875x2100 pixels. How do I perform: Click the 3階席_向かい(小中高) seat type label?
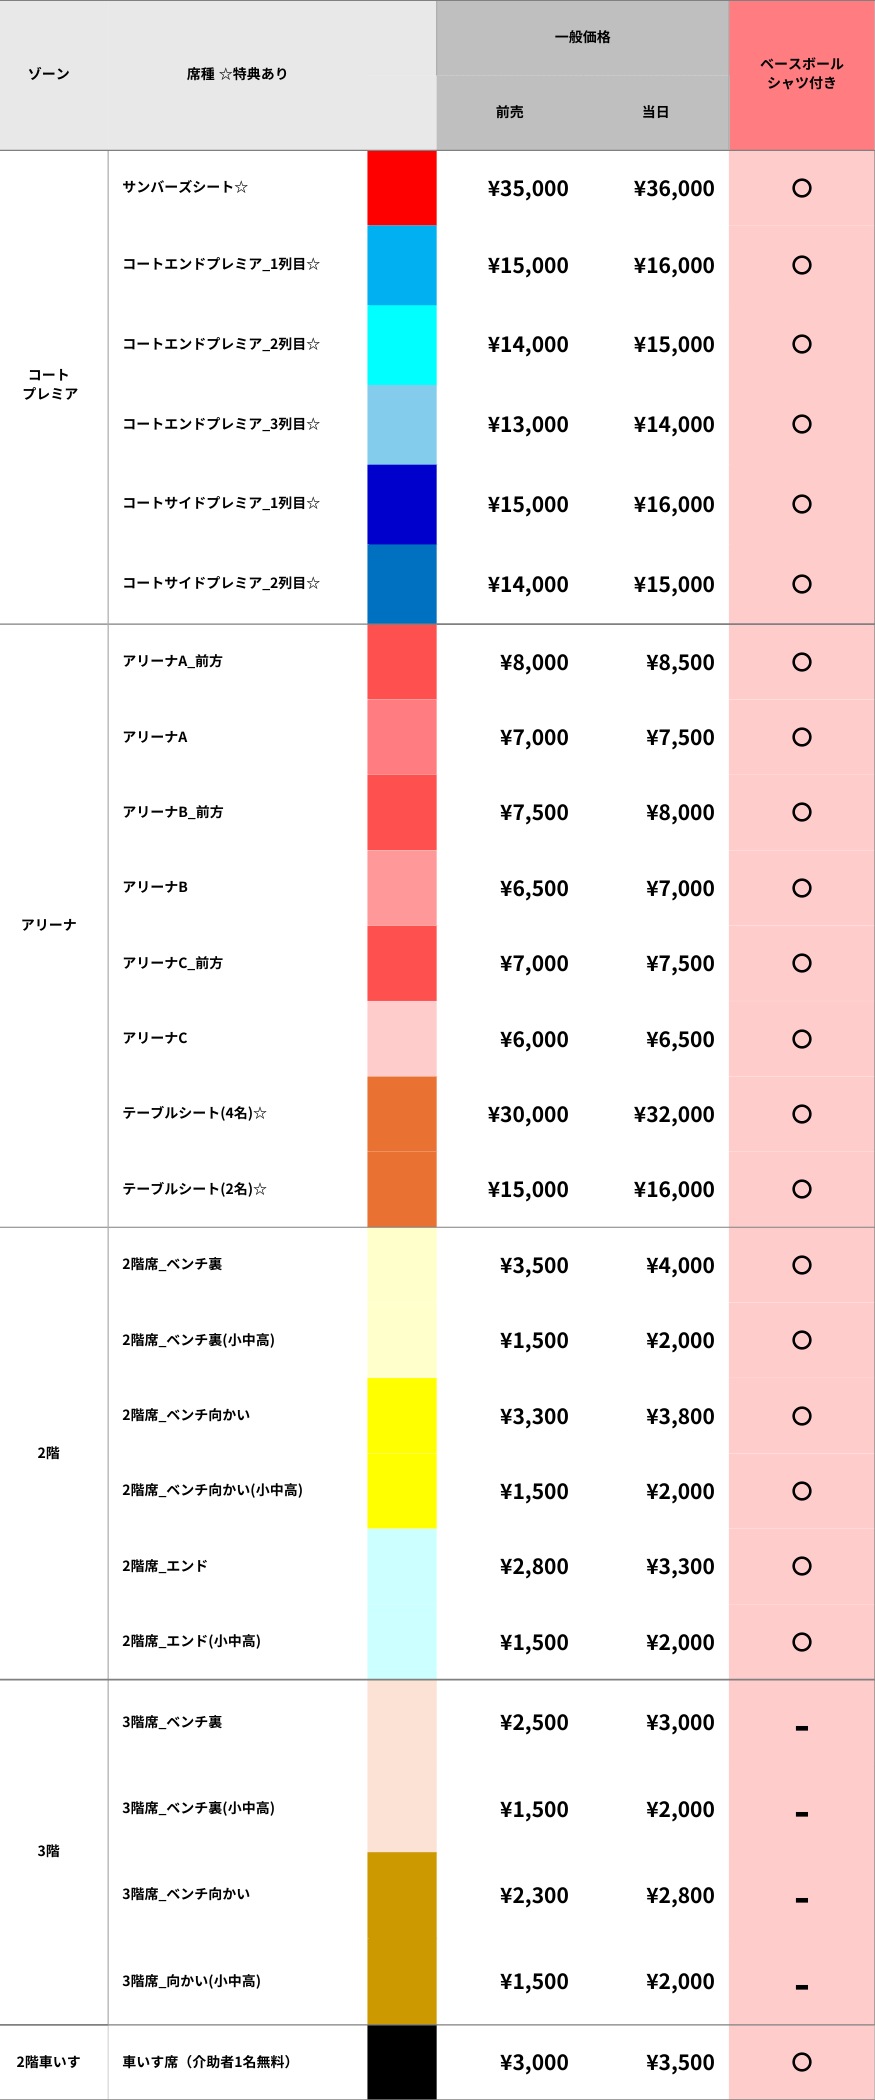click(191, 1981)
